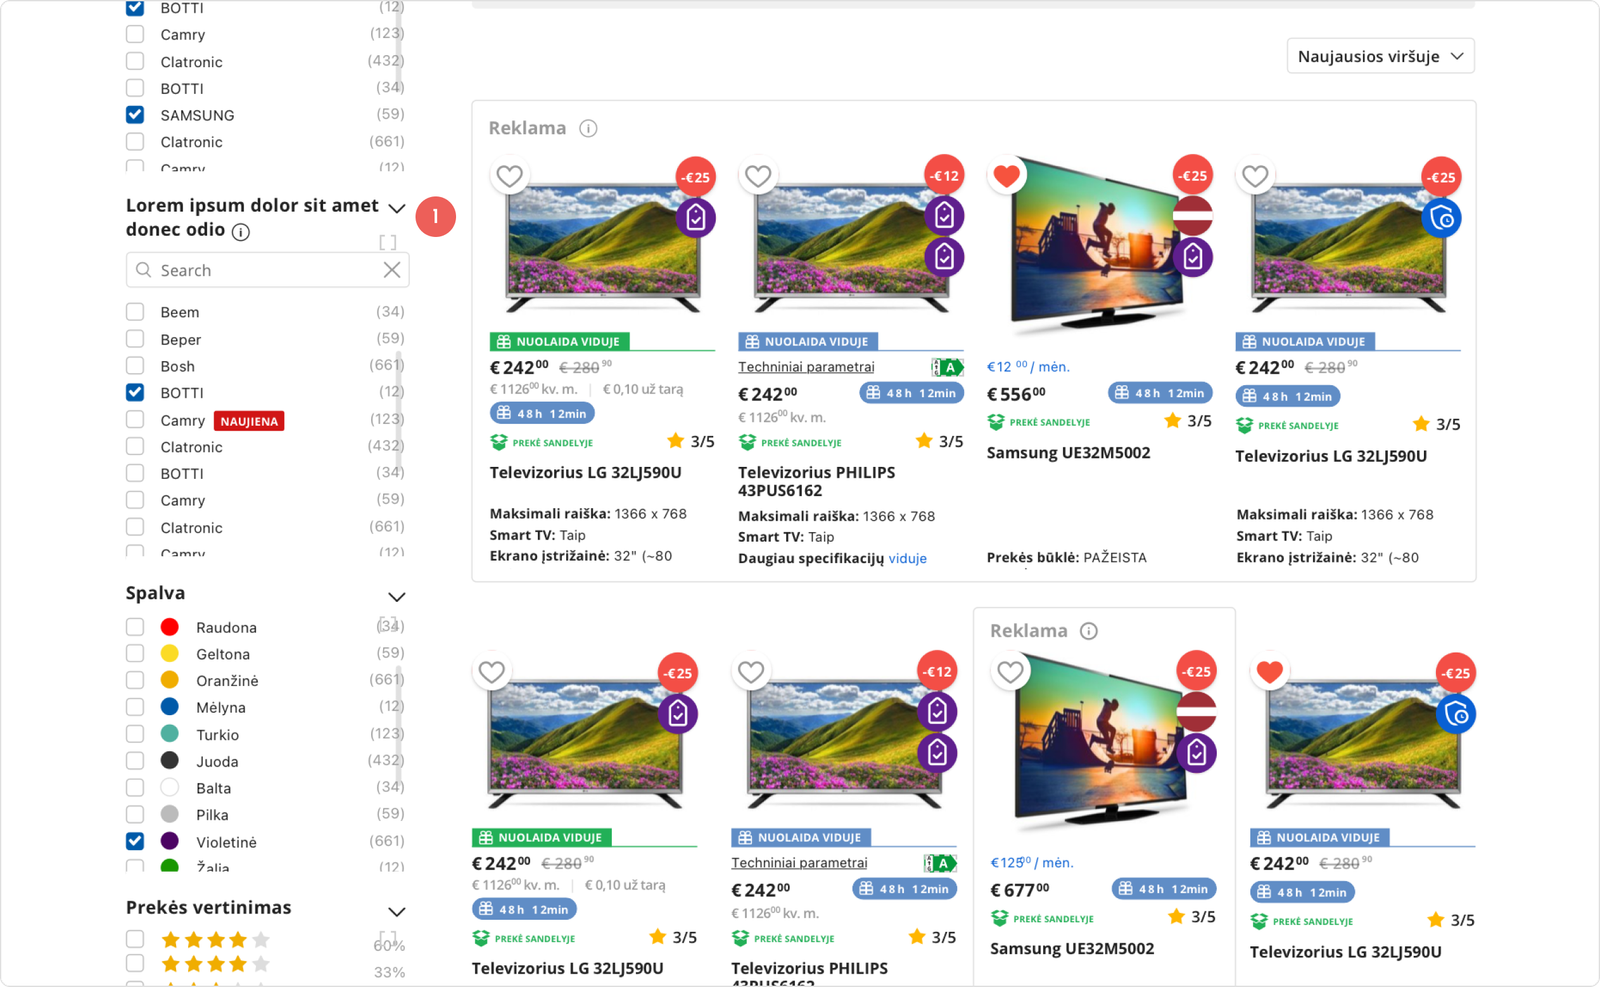Click the red notification badge showing 1
This screenshot has width=1600, height=987.
[x=436, y=216]
